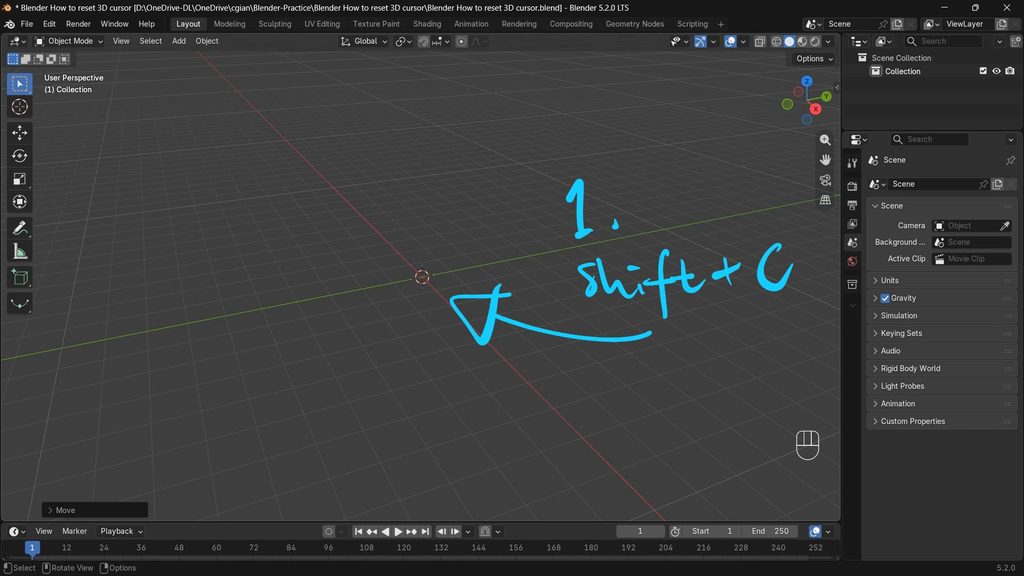Toggle snapping magnet in header
Screen dimensions: 1024x576
point(423,41)
